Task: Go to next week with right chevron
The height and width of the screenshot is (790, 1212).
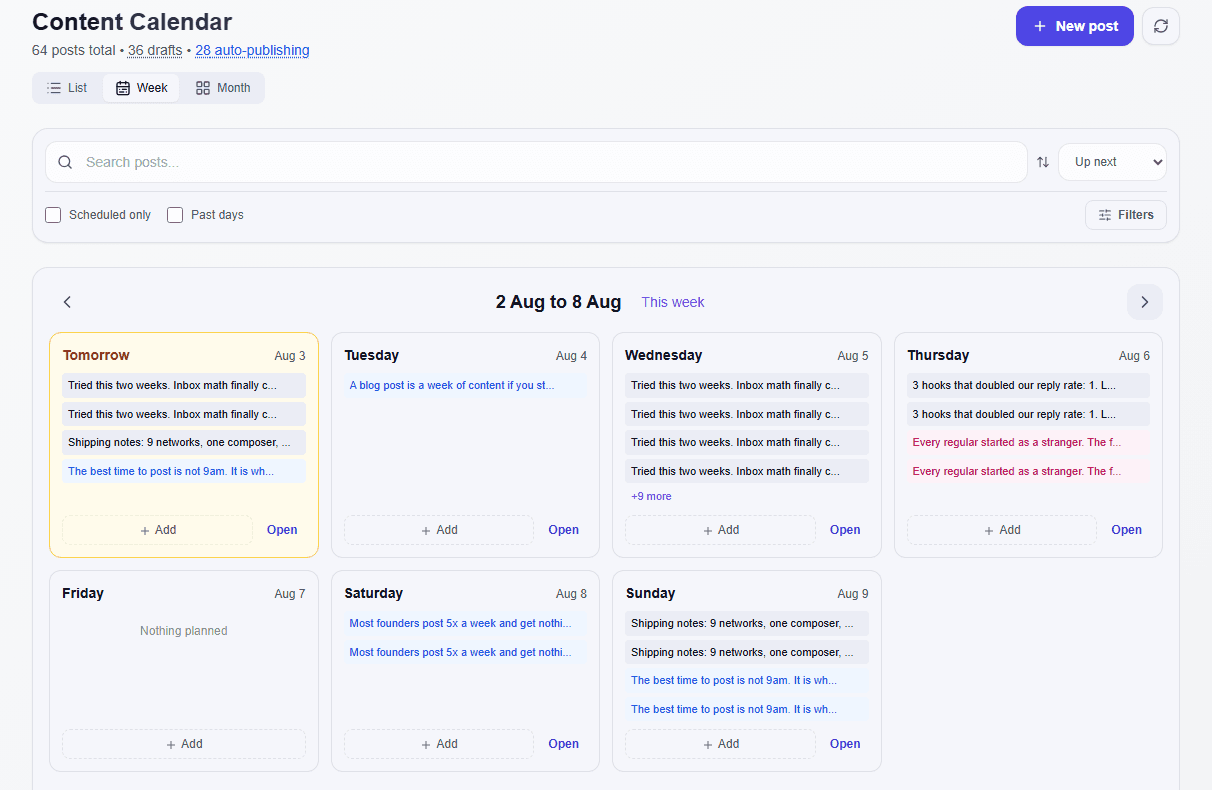Action: click(1145, 302)
